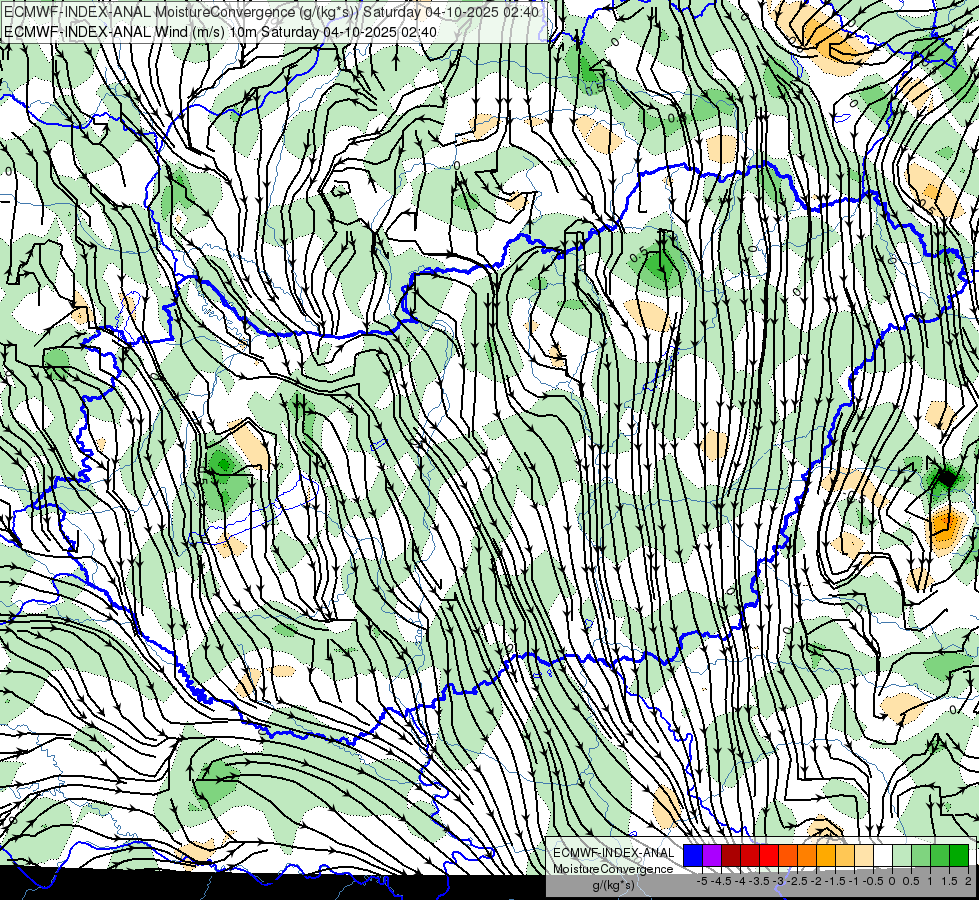979x900 pixels.
Task: Click the amber legend swatch for -2 to -1.5
Action: pyautogui.click(x=825, y=855)
